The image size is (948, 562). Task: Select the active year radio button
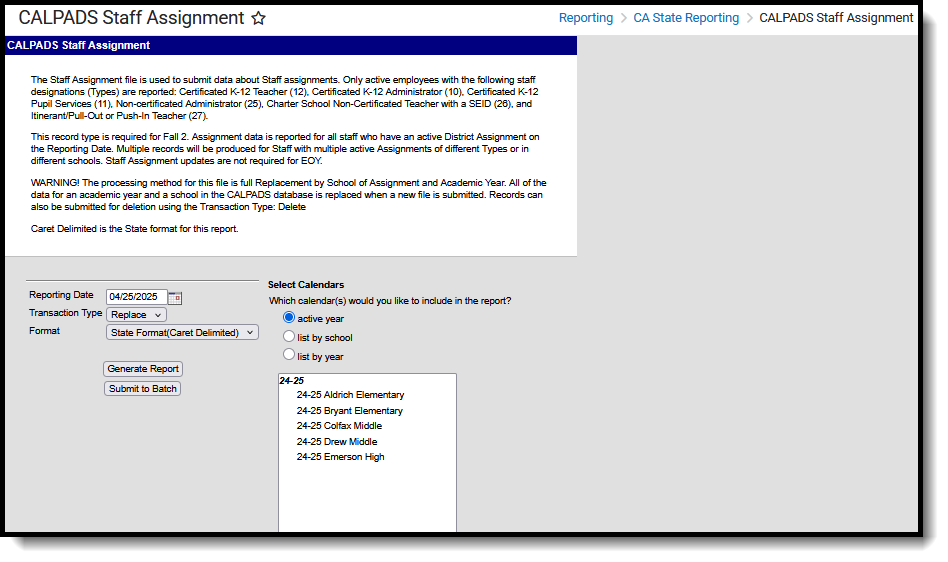tap(289, 317)
